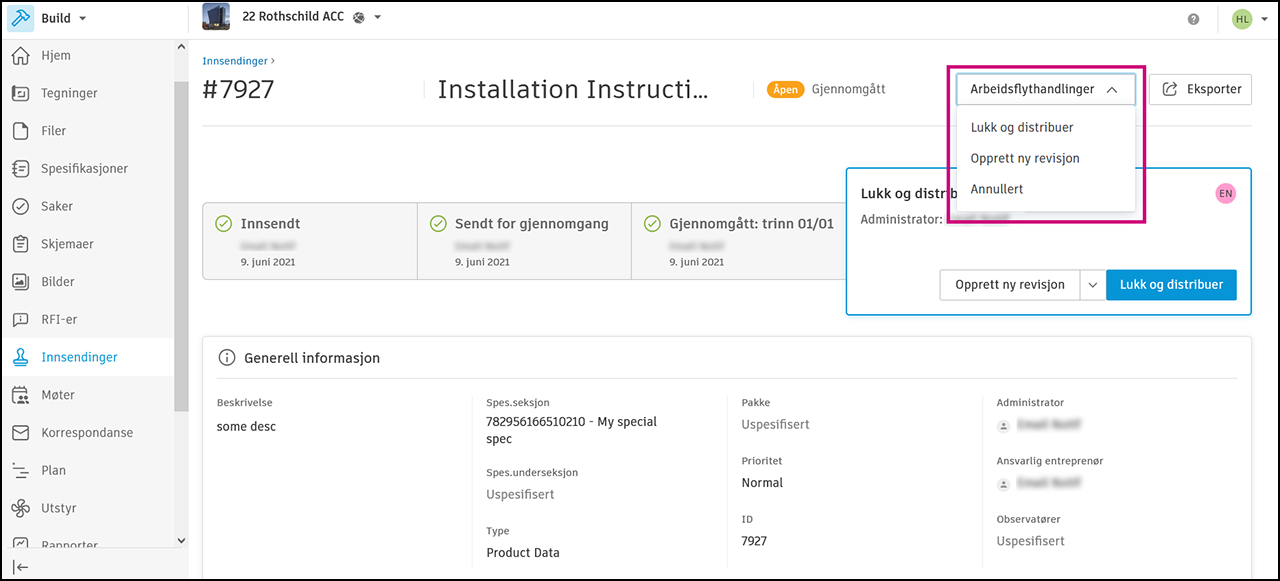Collapse the sidebar with the arrow icon
The image size is (1280, 581).
point(20,567)
